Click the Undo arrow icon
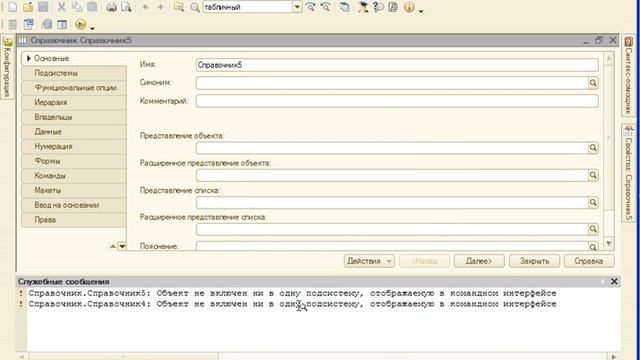Viewport: 640px width, 360px height. pos(145,7)
